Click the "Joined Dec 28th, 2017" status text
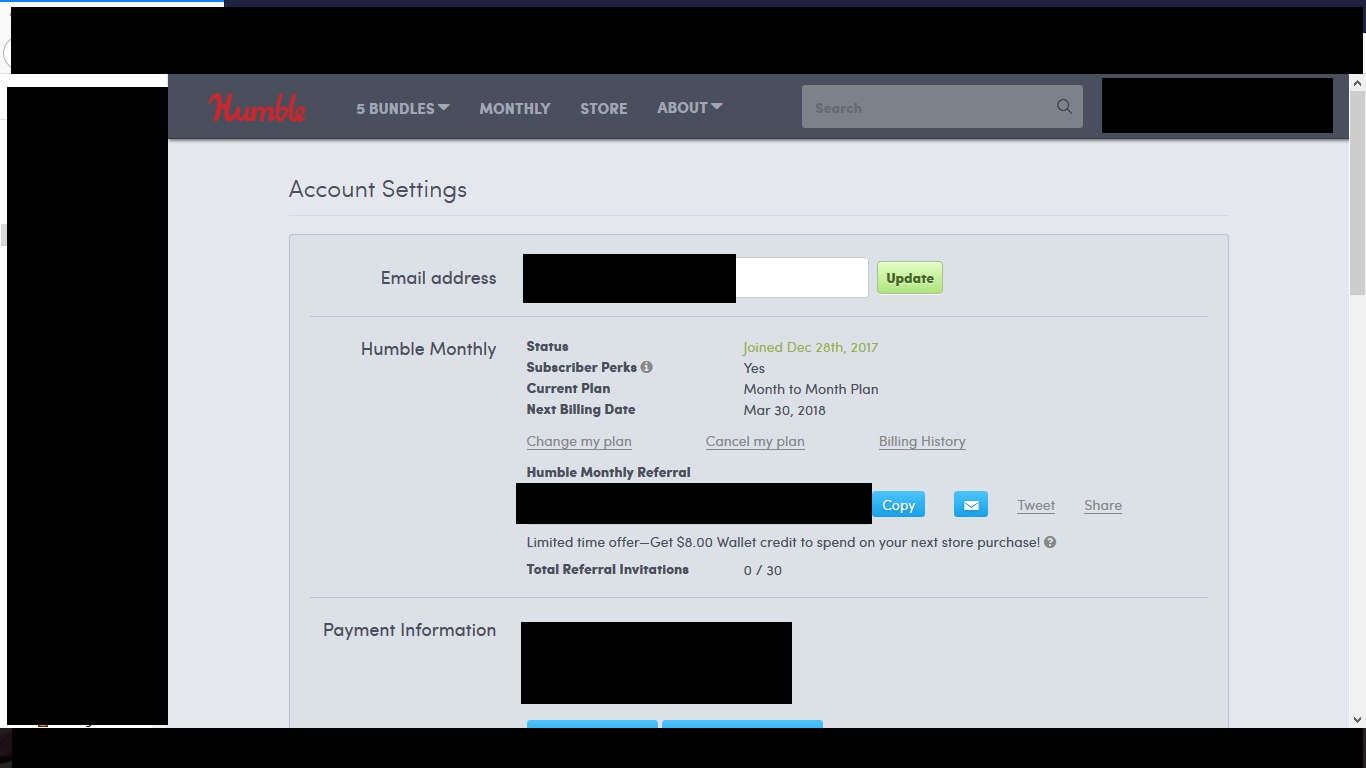Image resolution: width=1366 pixels, height=768 pixels. (810, 347)
